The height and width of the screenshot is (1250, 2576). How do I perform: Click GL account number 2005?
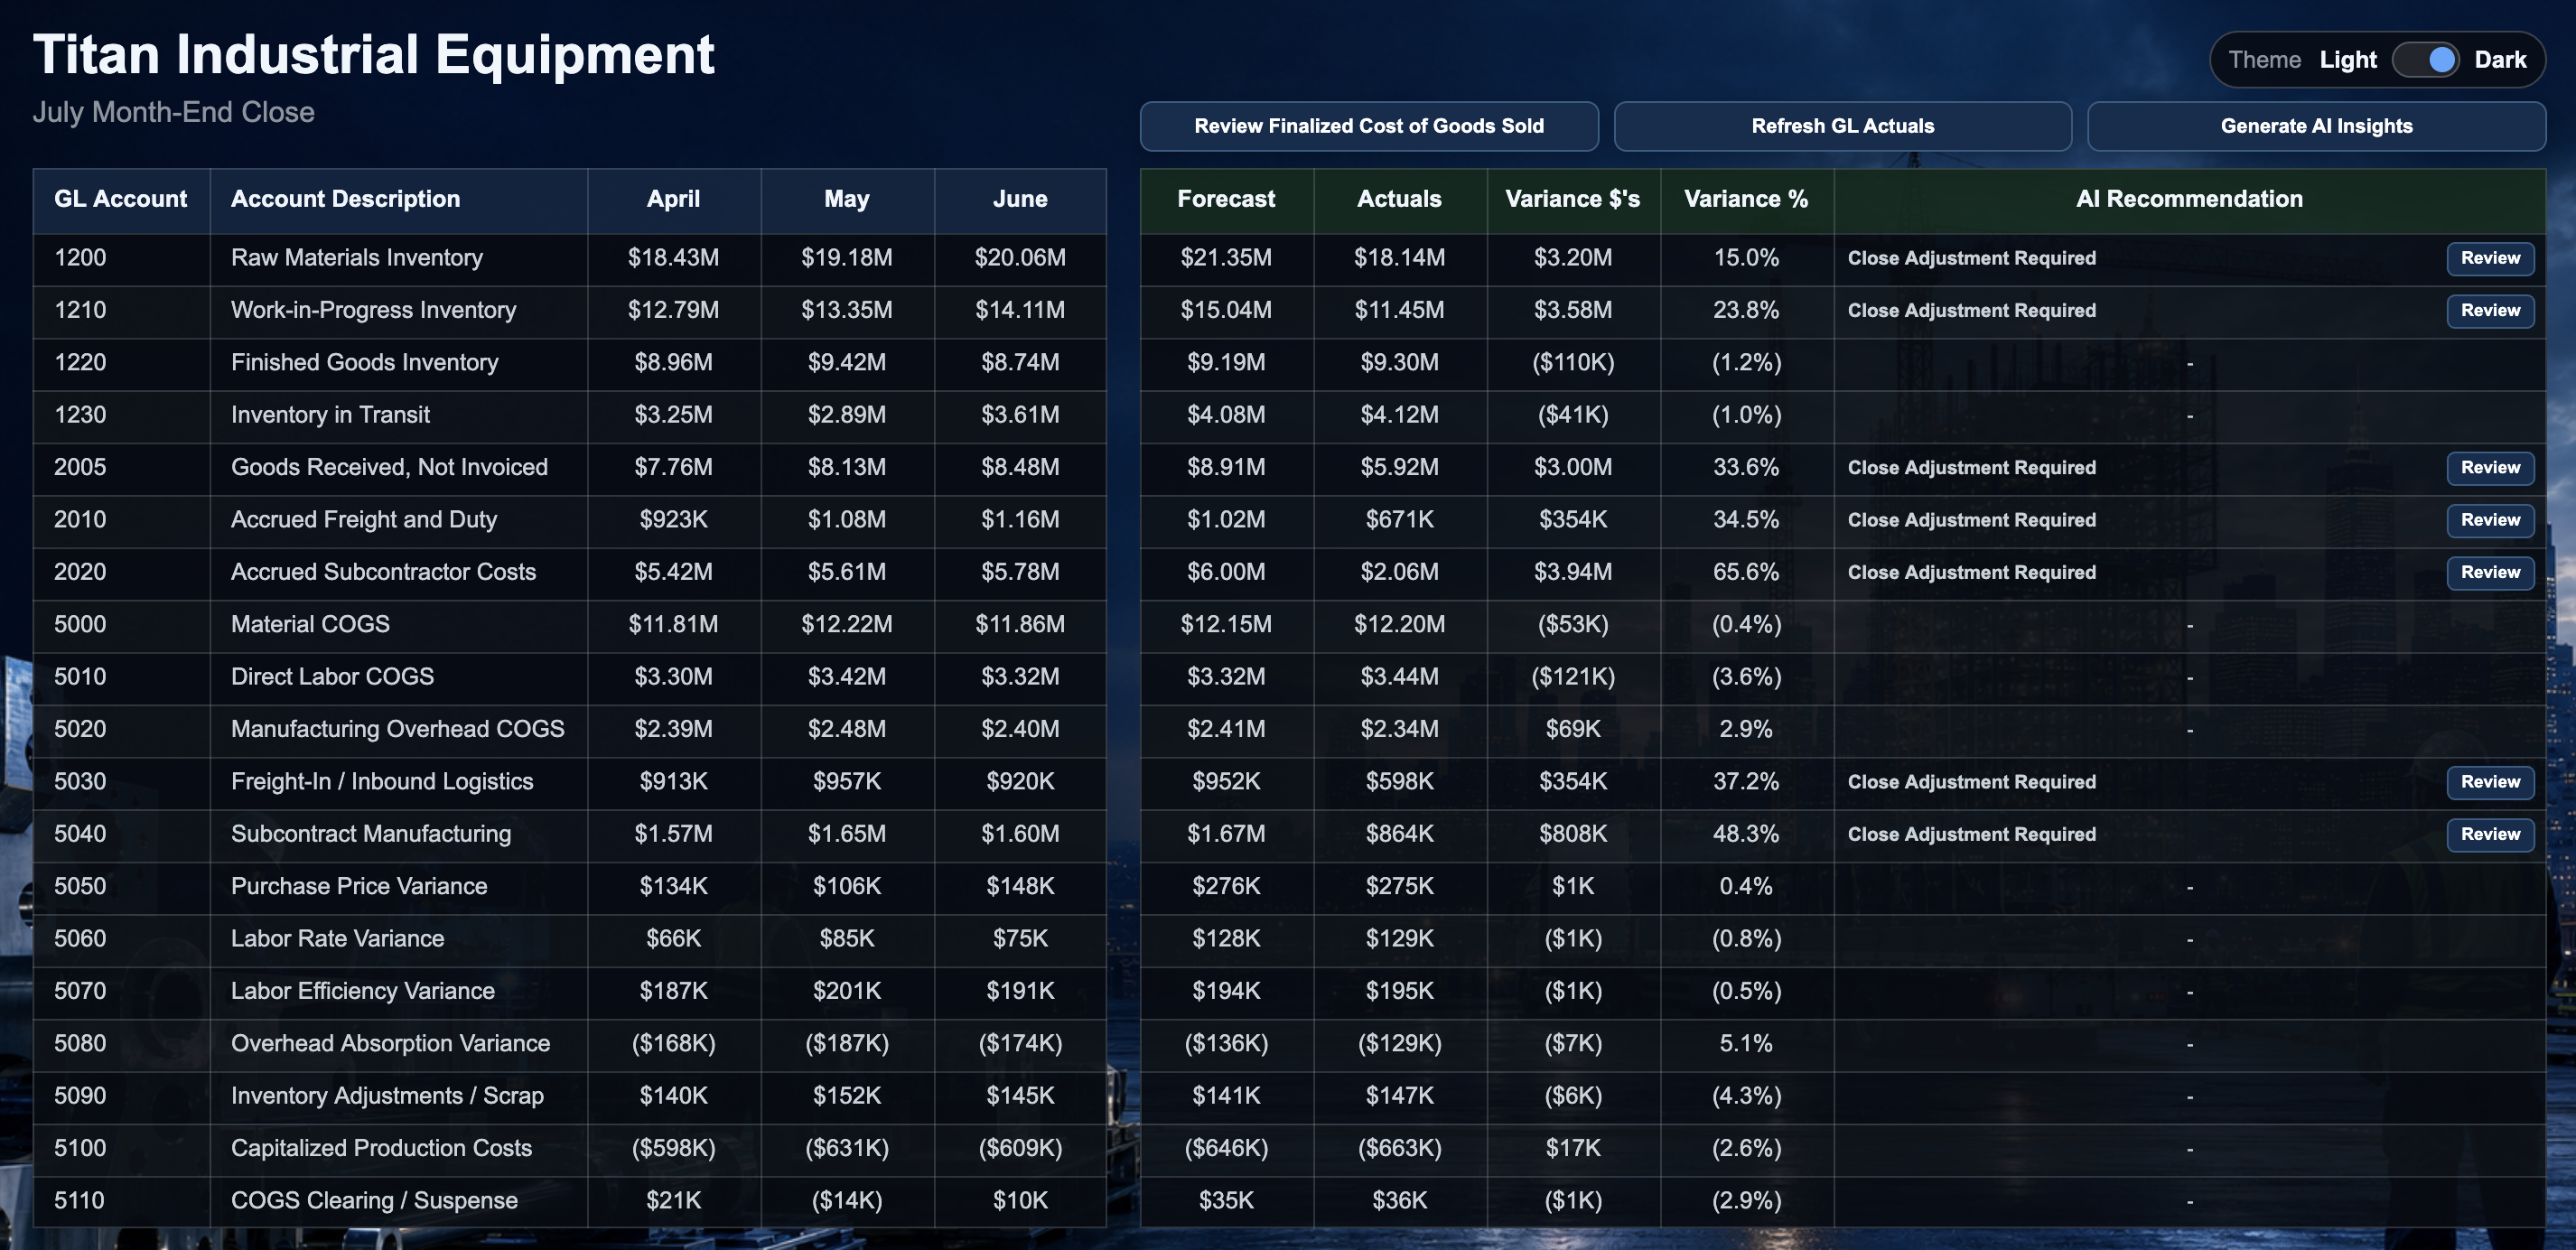coord(80,467)
